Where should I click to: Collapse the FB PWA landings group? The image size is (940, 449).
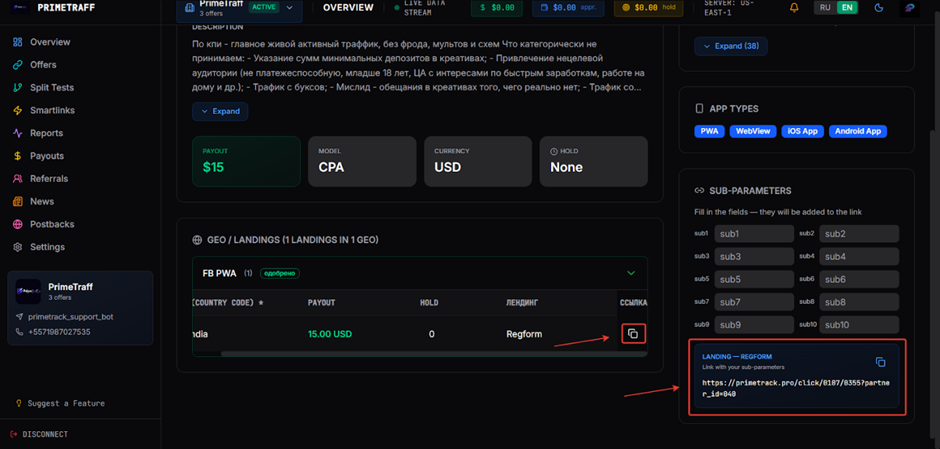[630, 273]
